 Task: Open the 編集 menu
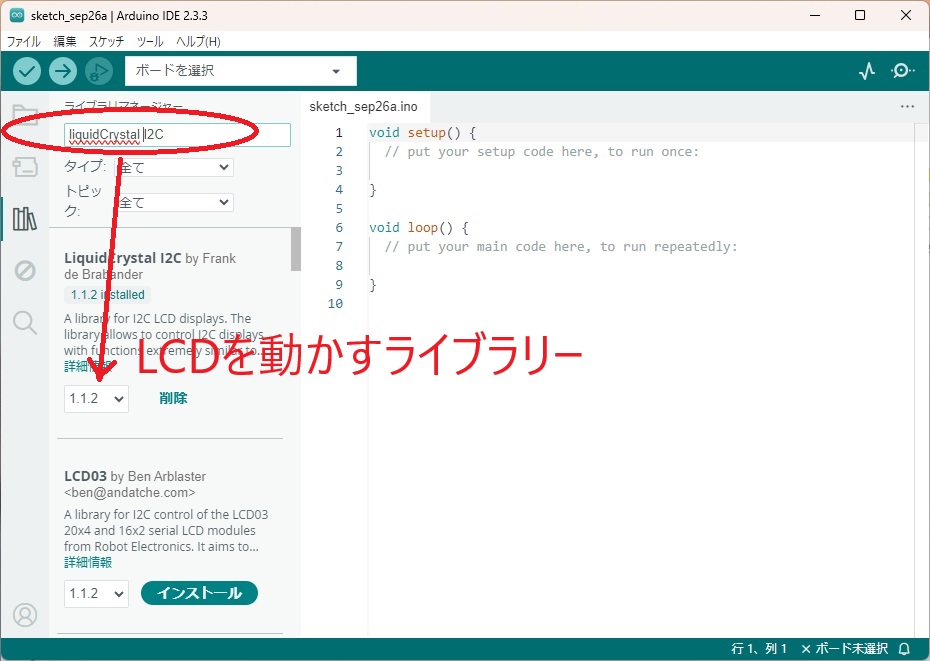(65, 42)
